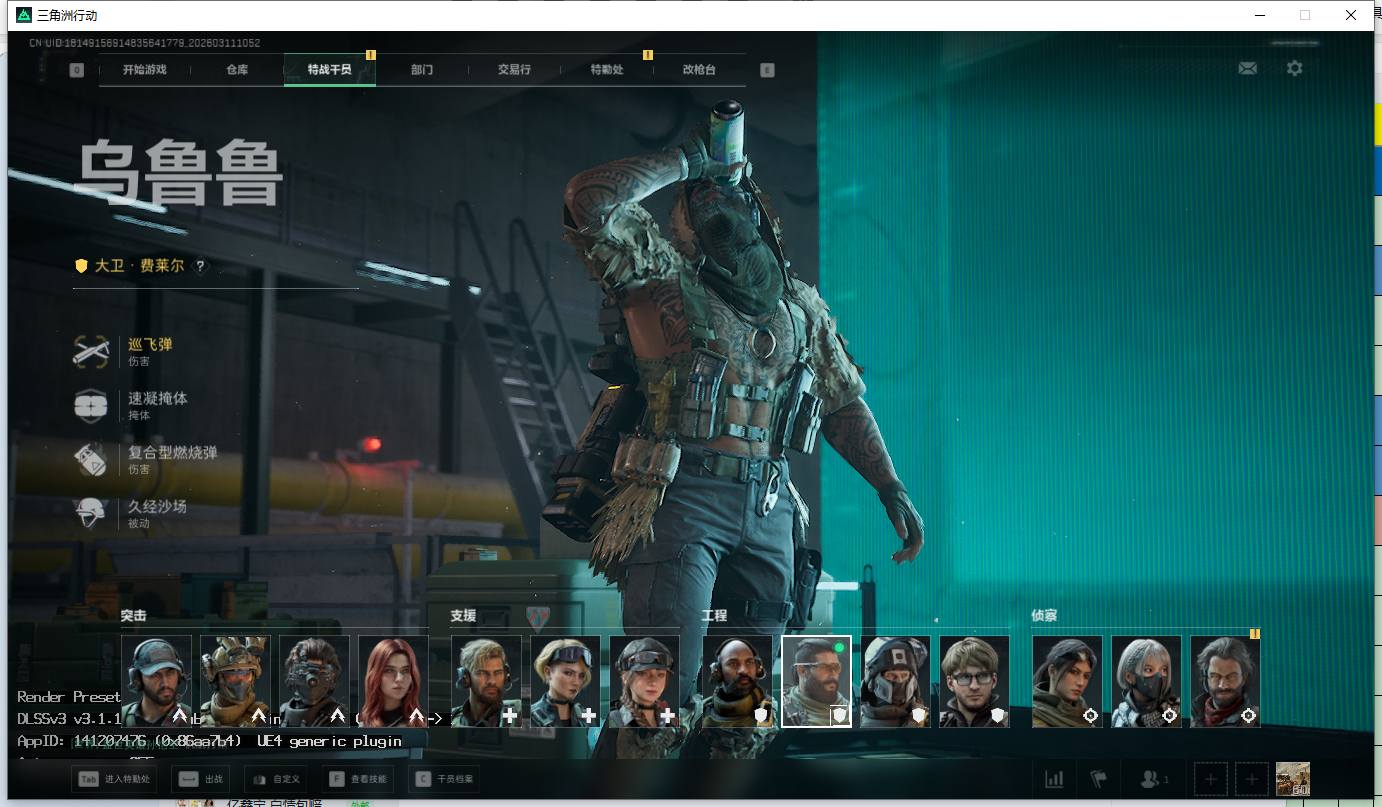Select 突击 operator with cap and headset

click(156, 681)
